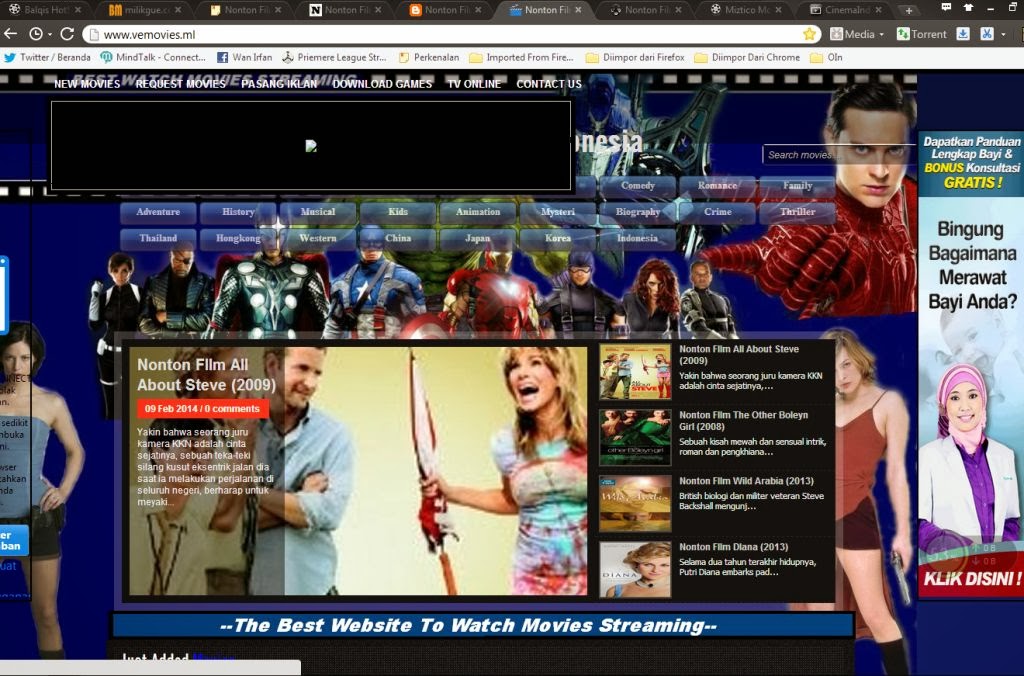Click KLIK DISINI on the baby ad
The height and width of the screenshot is (676, 1024).
971,579
